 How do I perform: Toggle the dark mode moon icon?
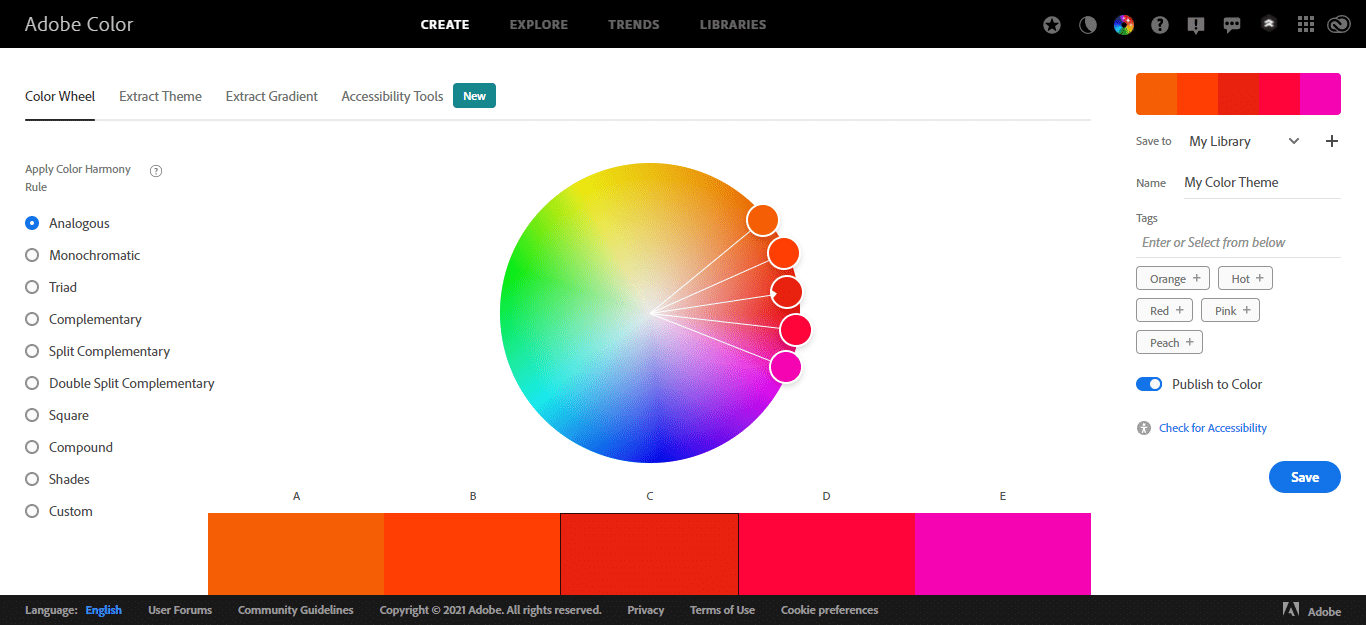coord(1088,25)
